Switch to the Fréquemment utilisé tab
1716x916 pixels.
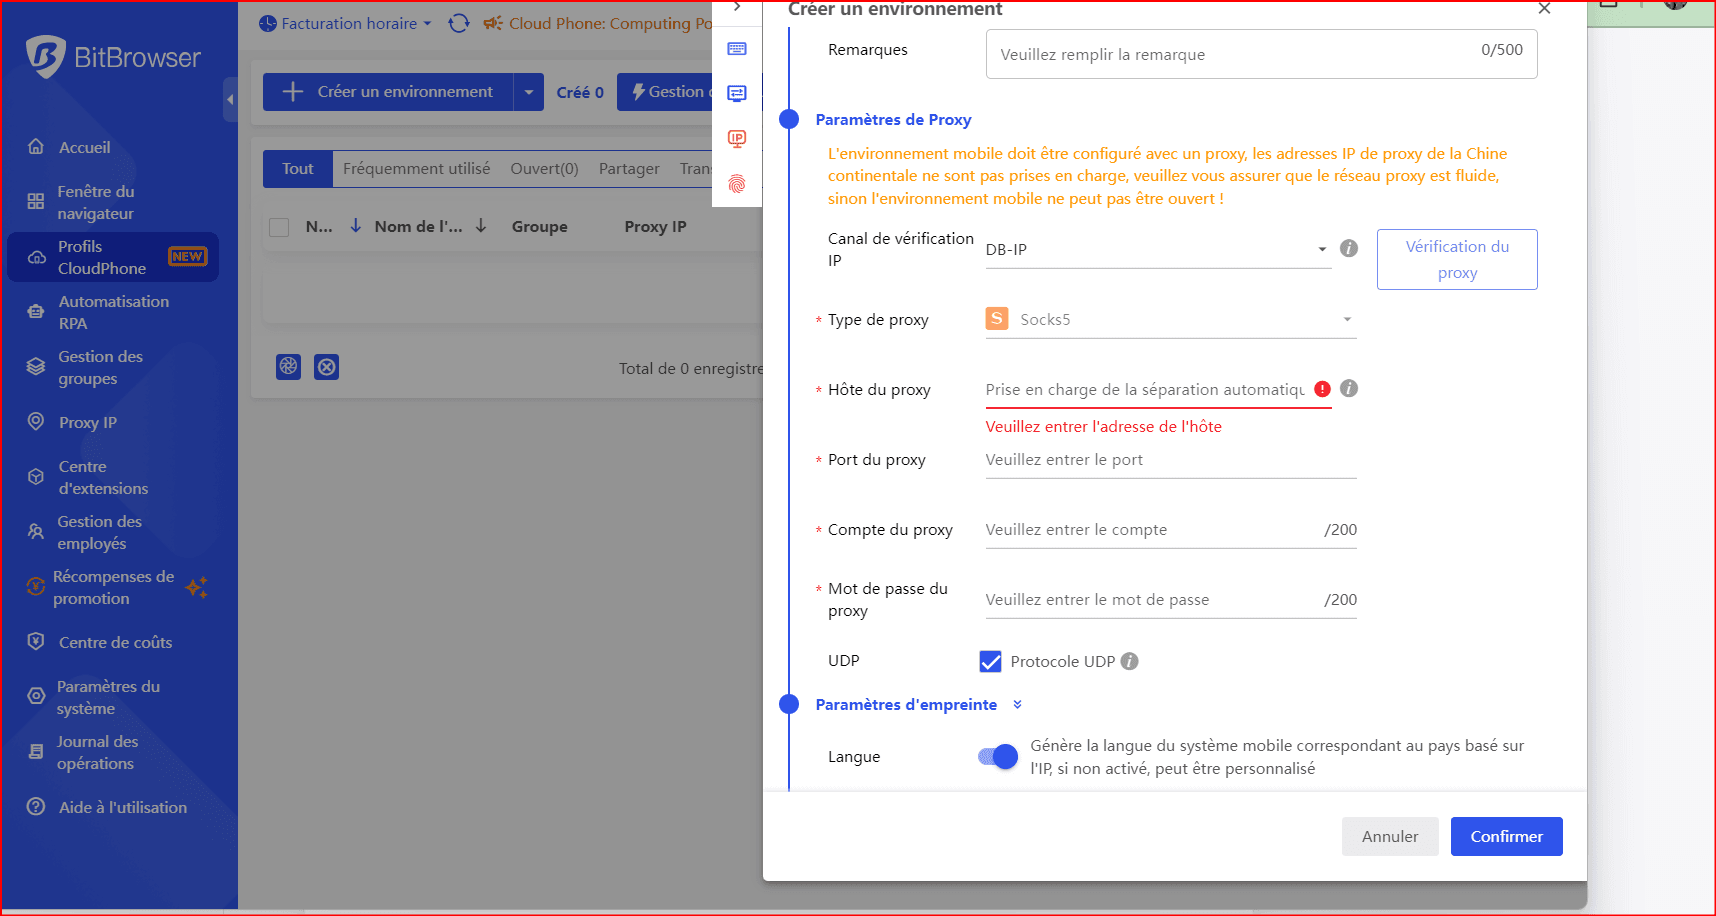click(416, 169)
